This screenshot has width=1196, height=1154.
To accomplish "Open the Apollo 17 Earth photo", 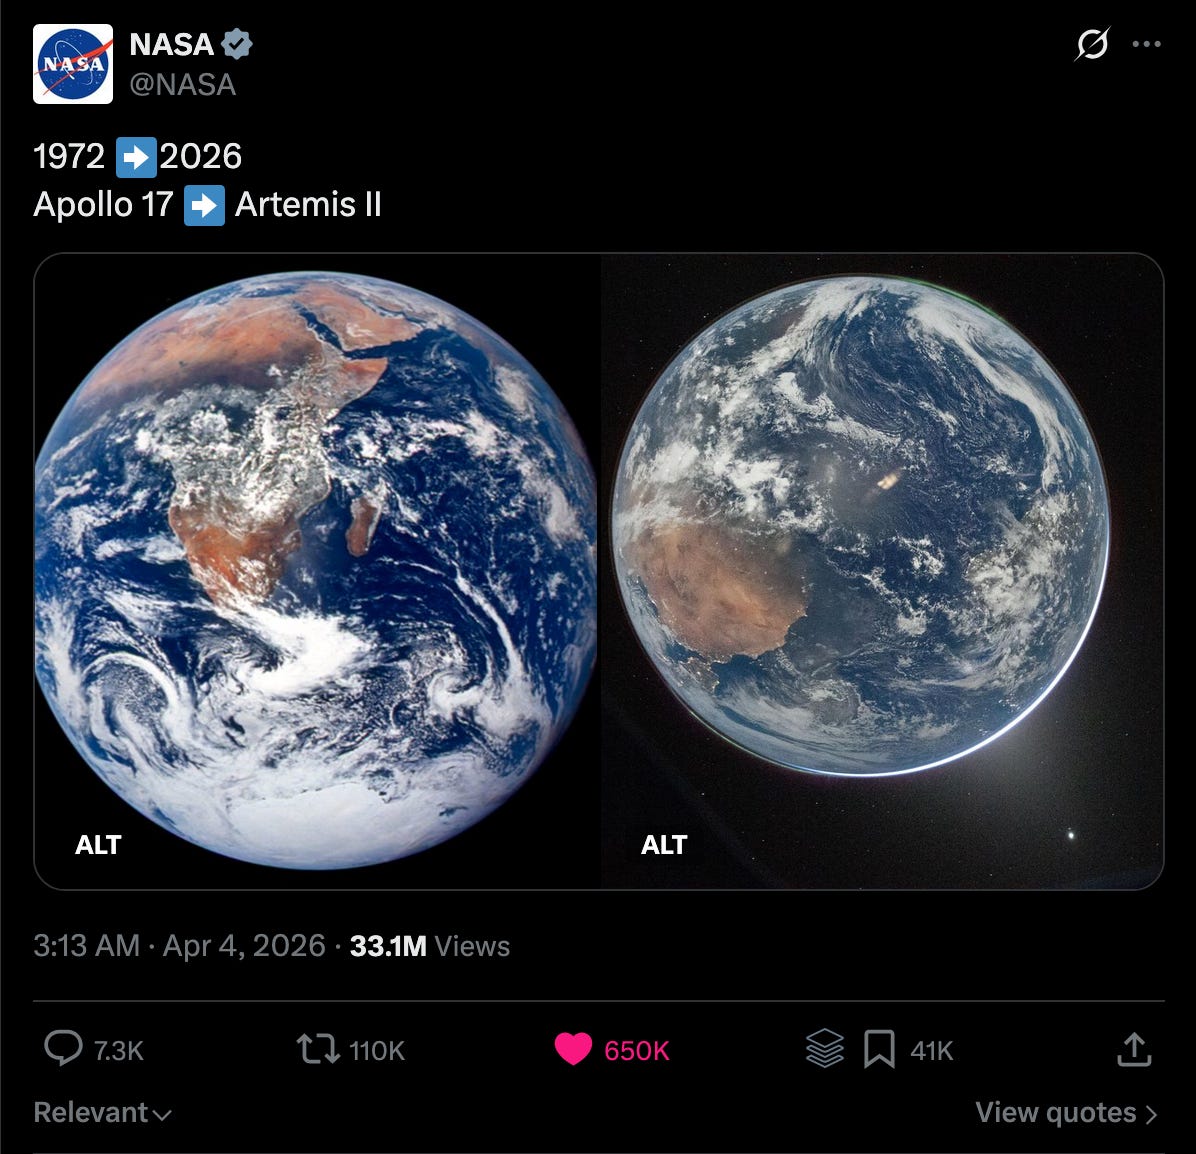I will pyautogui.click(x=317, y=571).
